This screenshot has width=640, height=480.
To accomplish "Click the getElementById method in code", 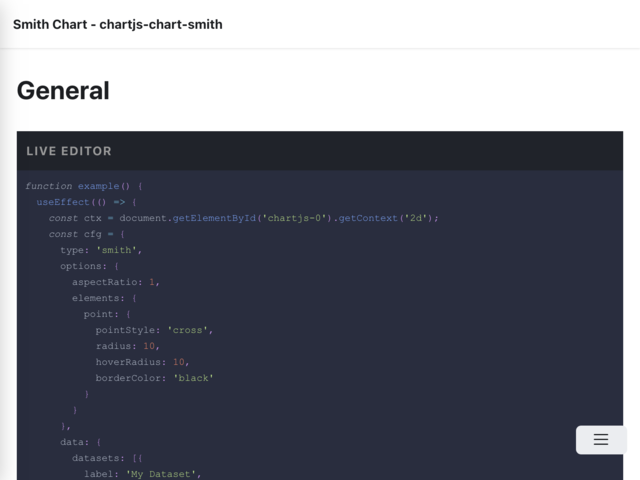I will (x=214, y=218).
